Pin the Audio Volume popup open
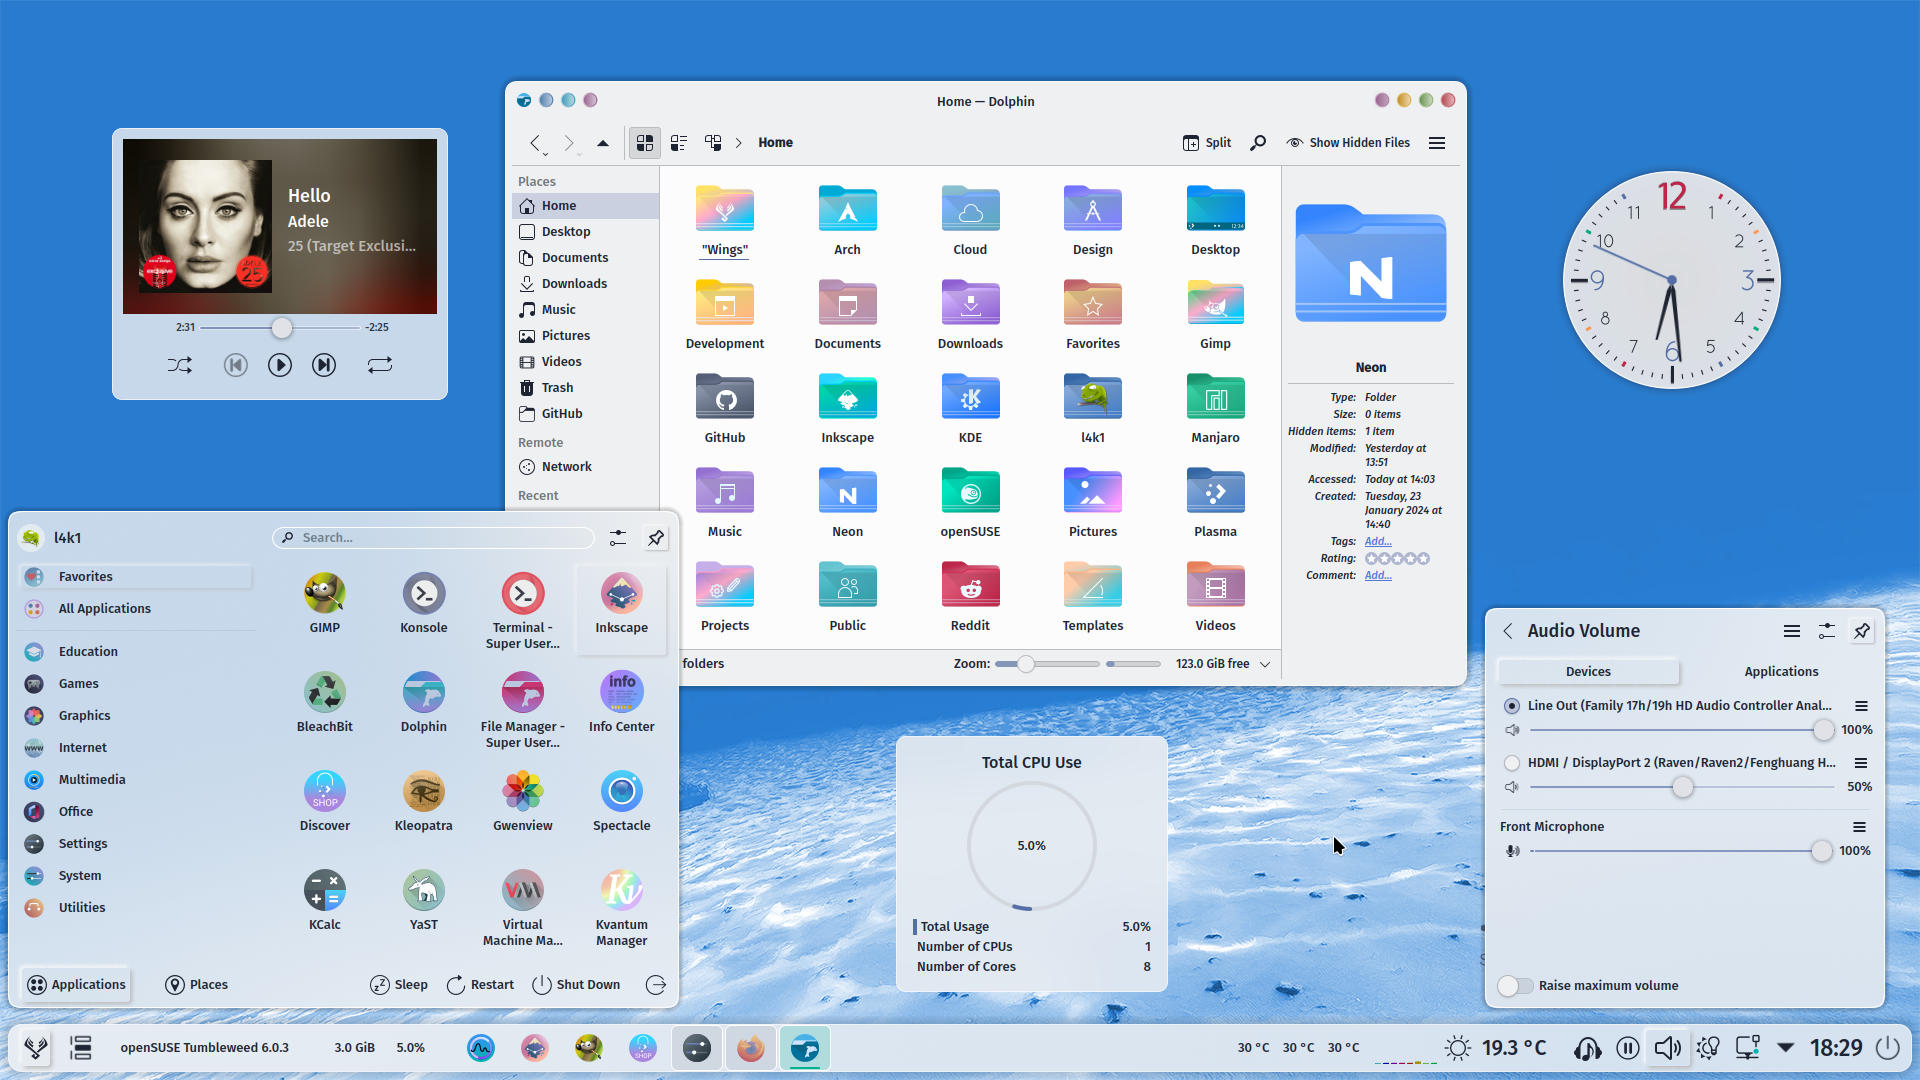 [1862, 631]
